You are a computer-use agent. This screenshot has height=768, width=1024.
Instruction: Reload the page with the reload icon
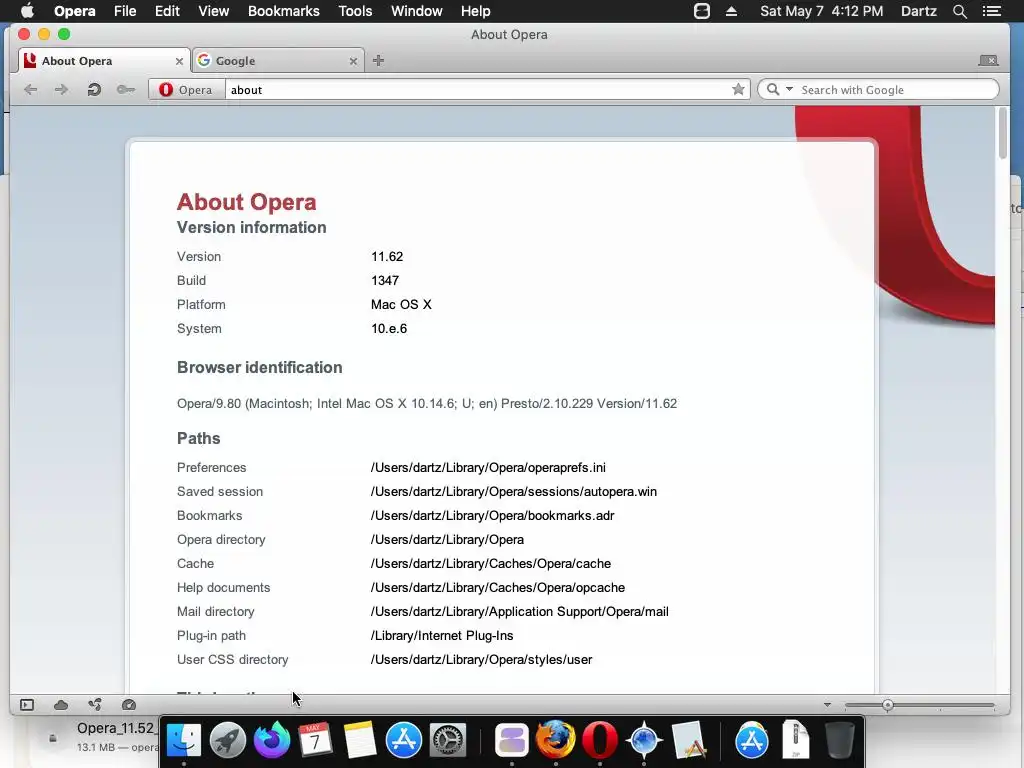pos(94,89)
